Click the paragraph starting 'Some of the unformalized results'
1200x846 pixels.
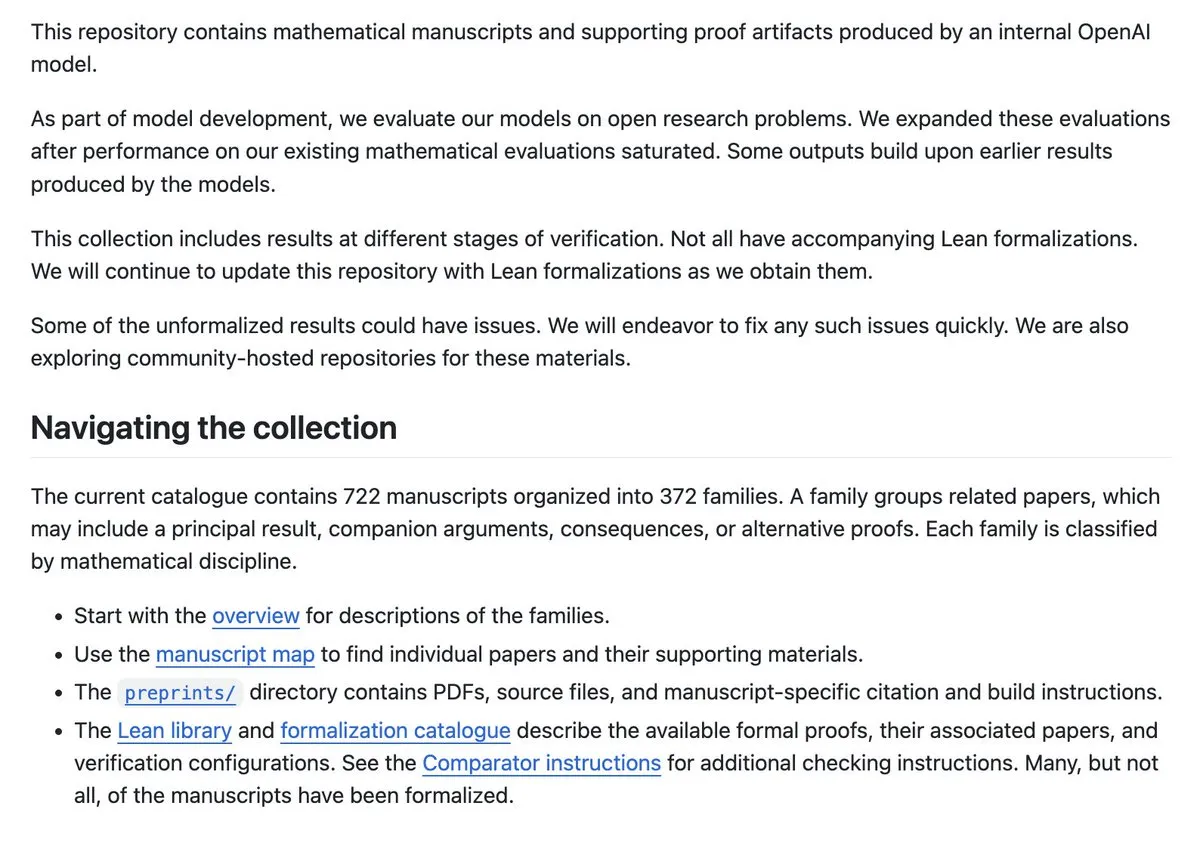[x=580, y=342]
